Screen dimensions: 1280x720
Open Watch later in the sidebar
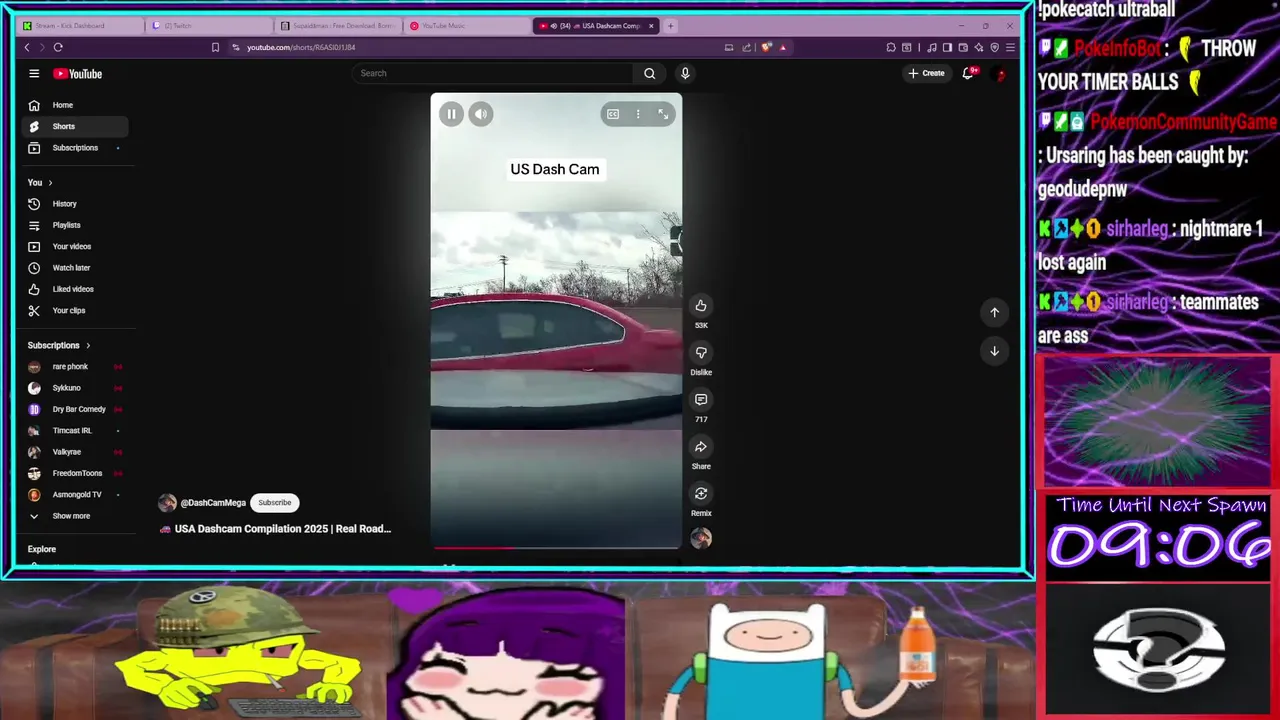point(75,268)
